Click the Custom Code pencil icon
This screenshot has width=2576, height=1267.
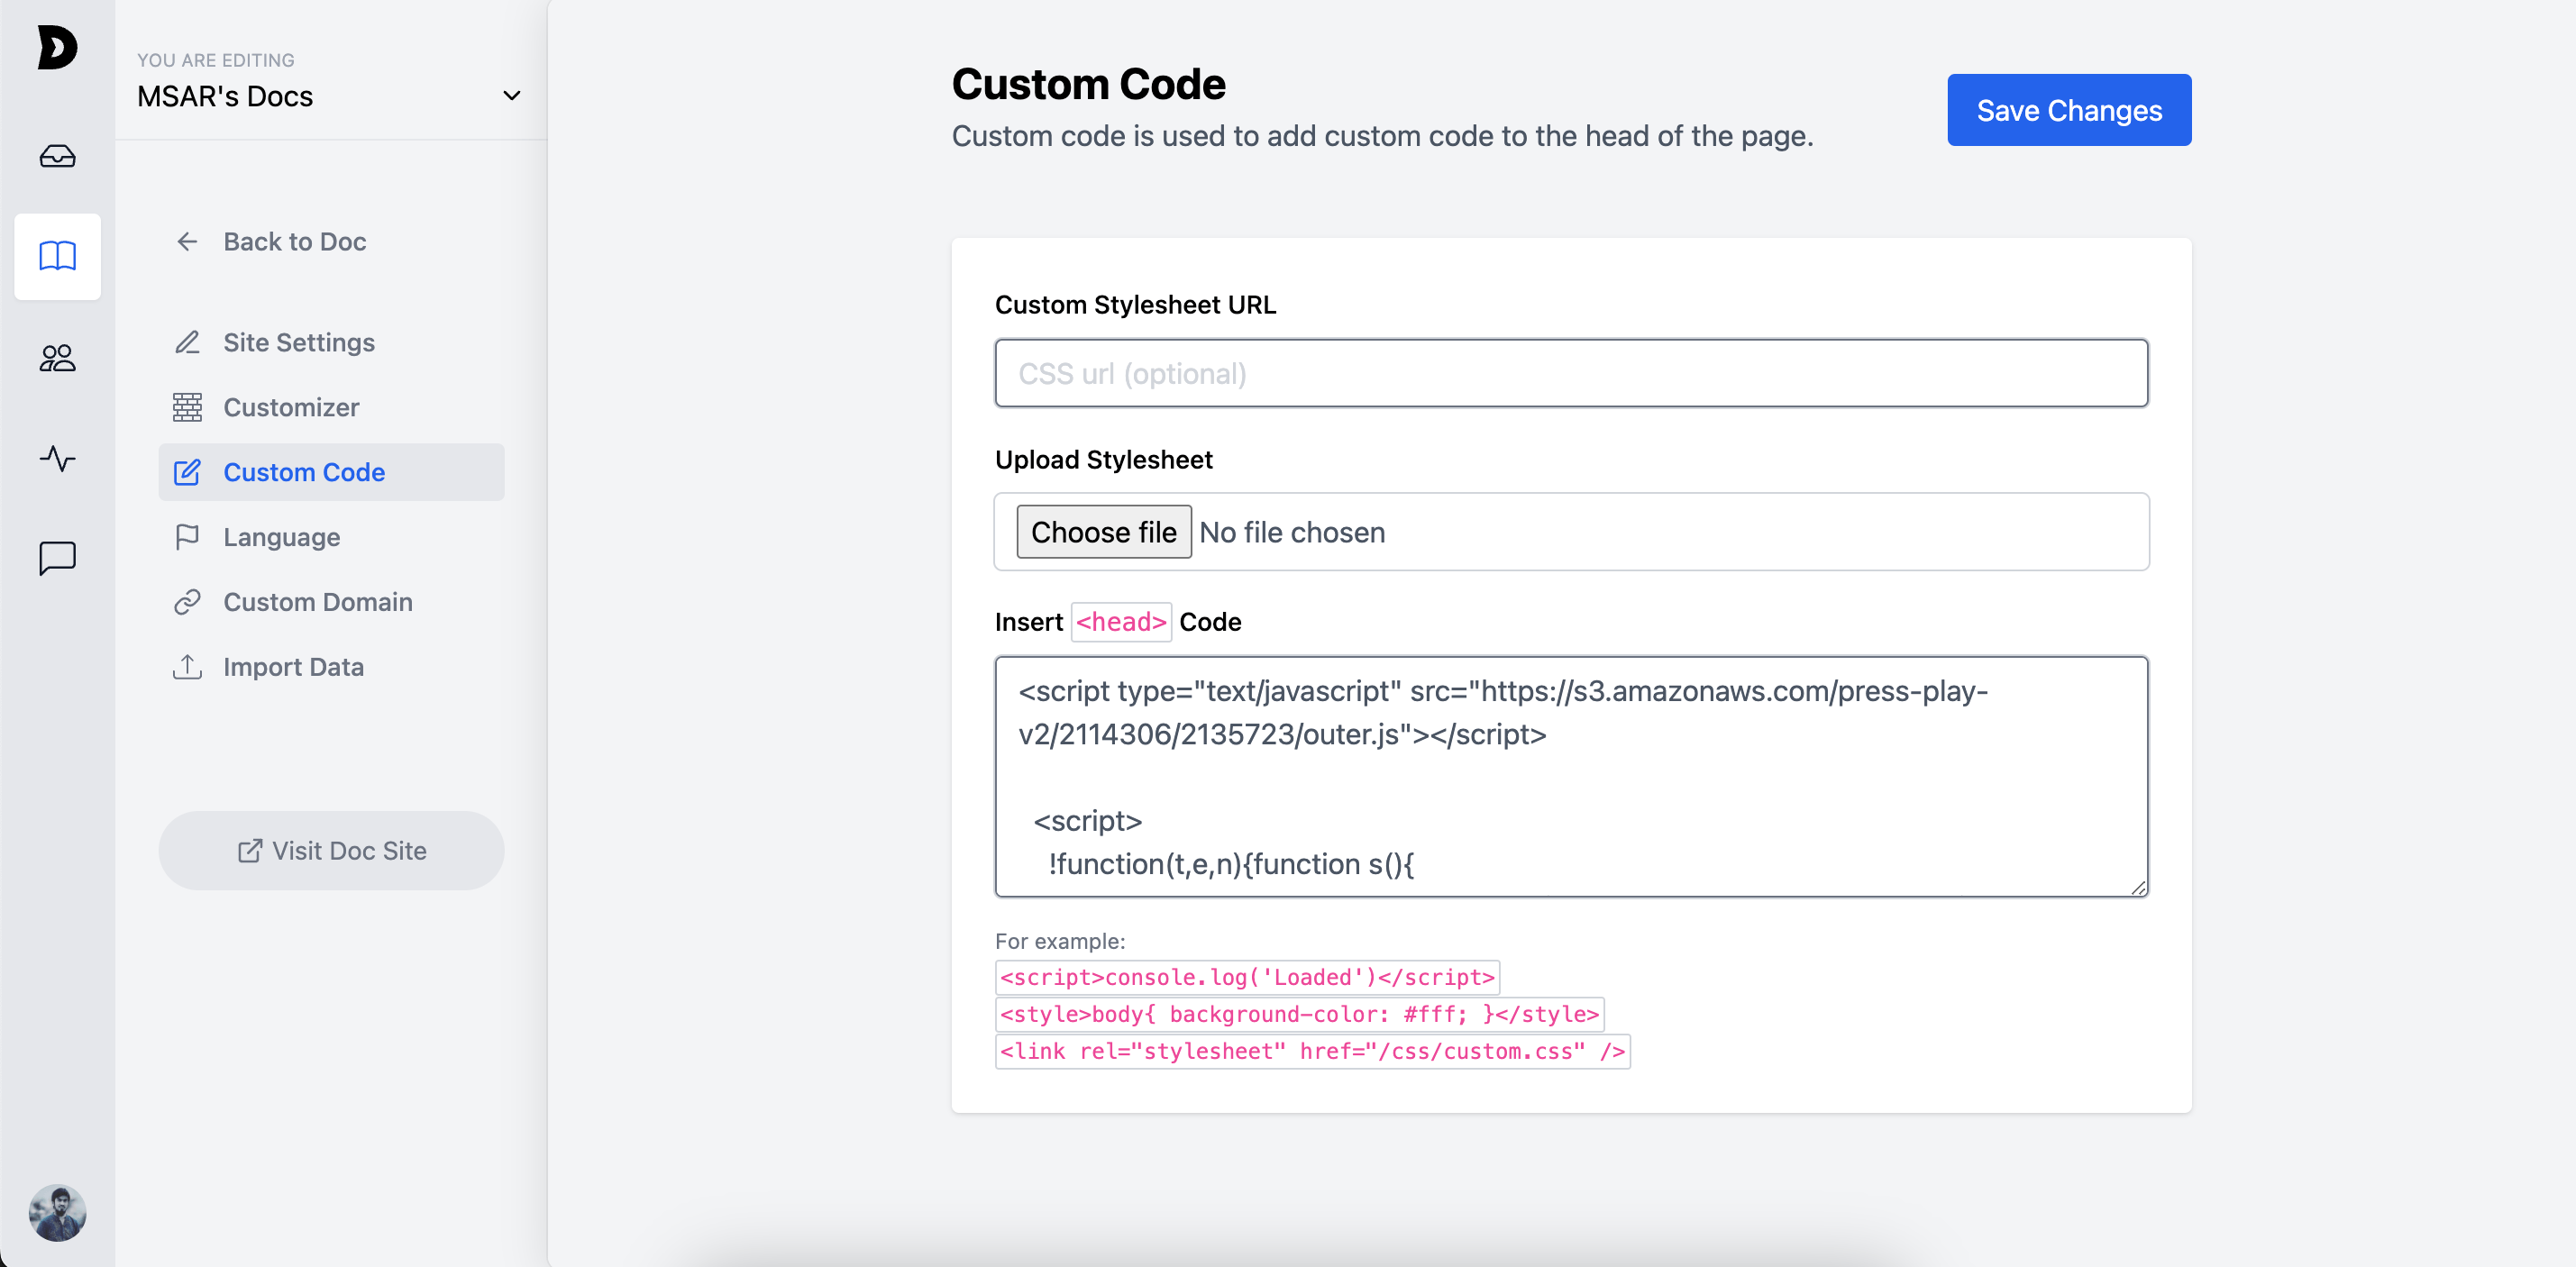pyautogui.click(x=187, y=471)
